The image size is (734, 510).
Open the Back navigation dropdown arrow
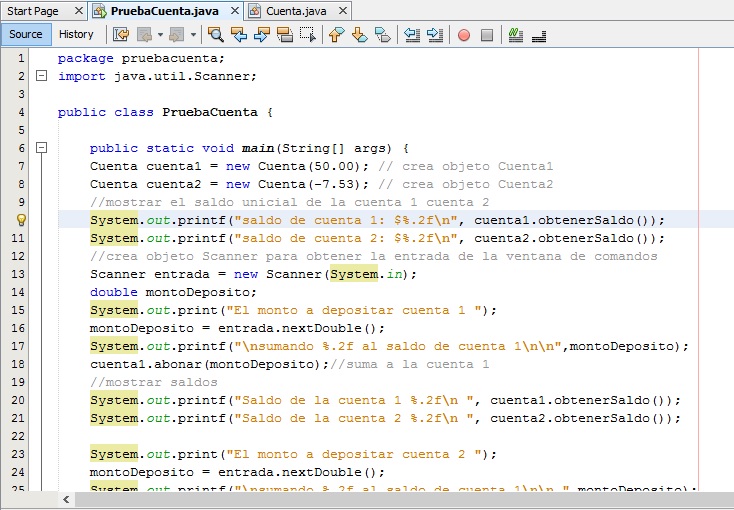[x=160, y=34]
